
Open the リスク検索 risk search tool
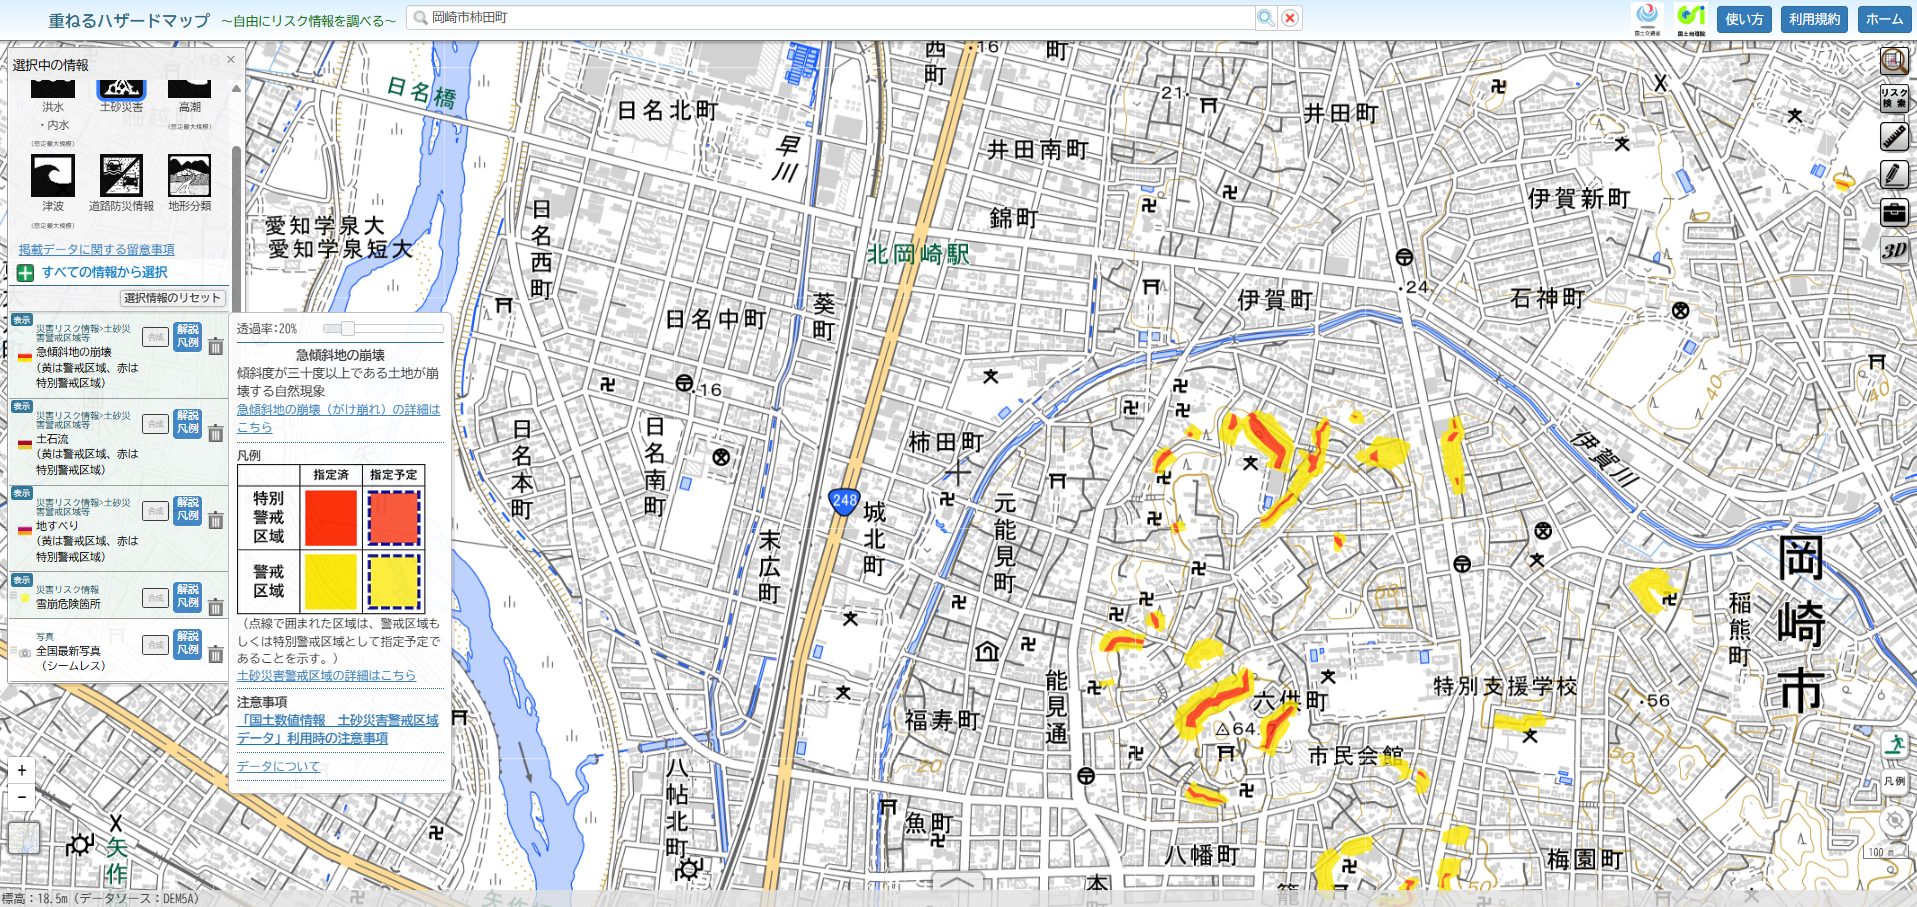pos(1893,97)
